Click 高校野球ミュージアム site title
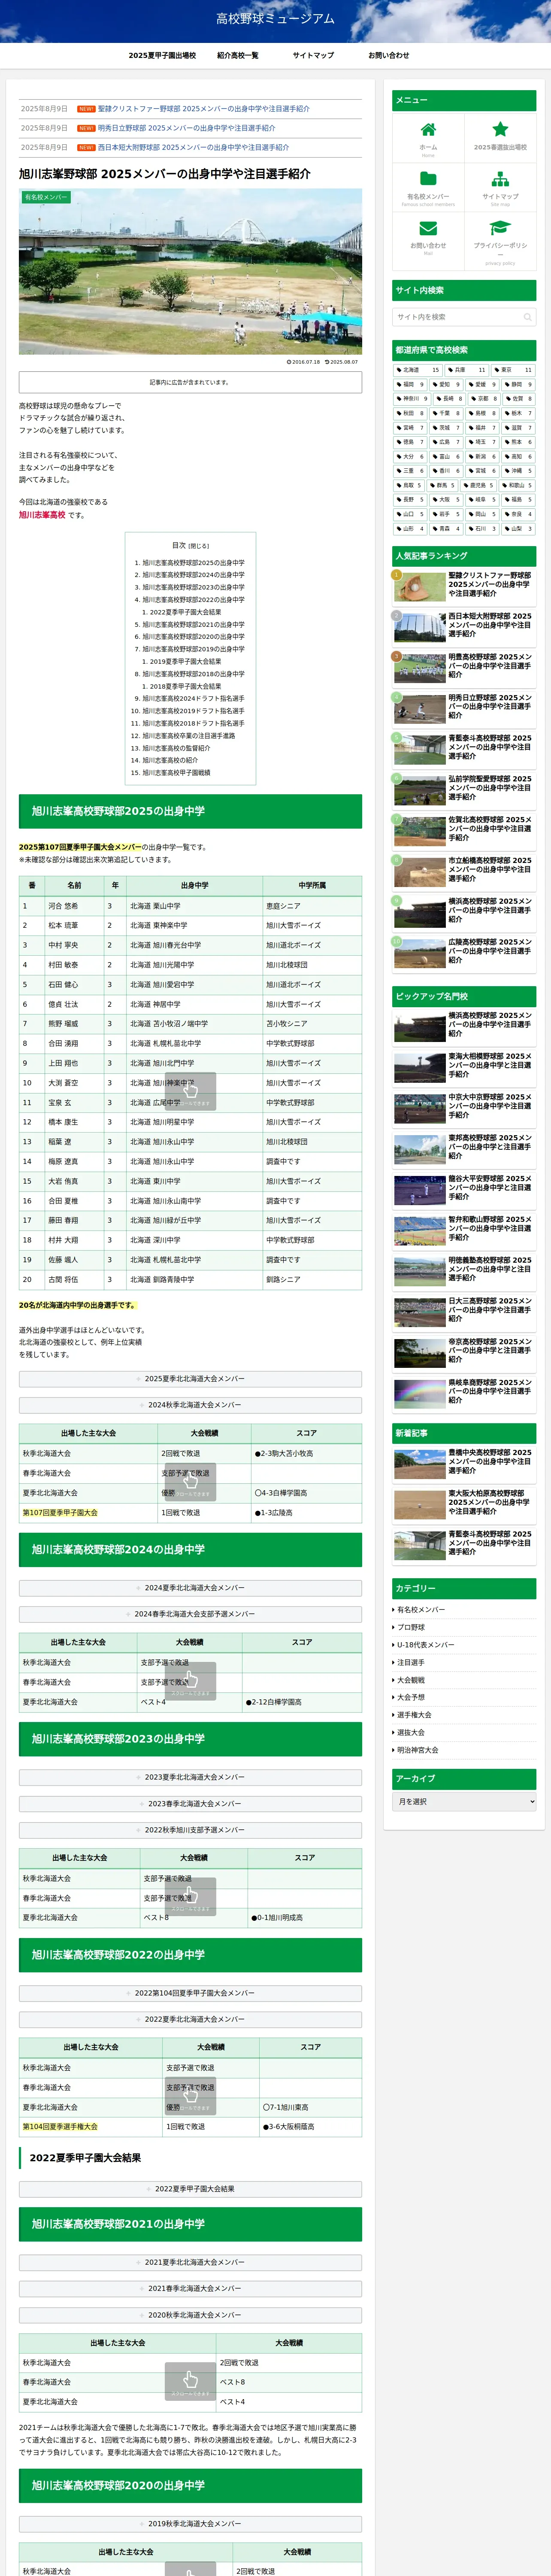The image size is (551, 2576). 275,18
